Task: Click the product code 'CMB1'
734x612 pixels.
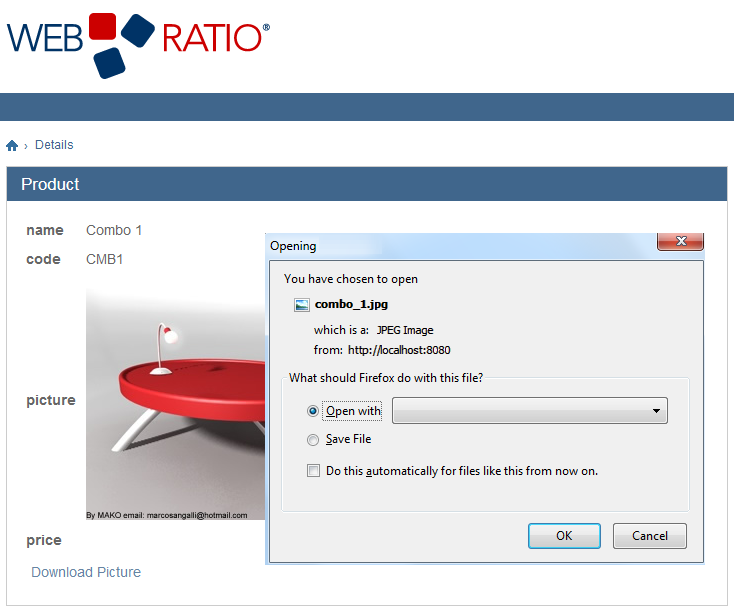Action: [x=104, y=259]
